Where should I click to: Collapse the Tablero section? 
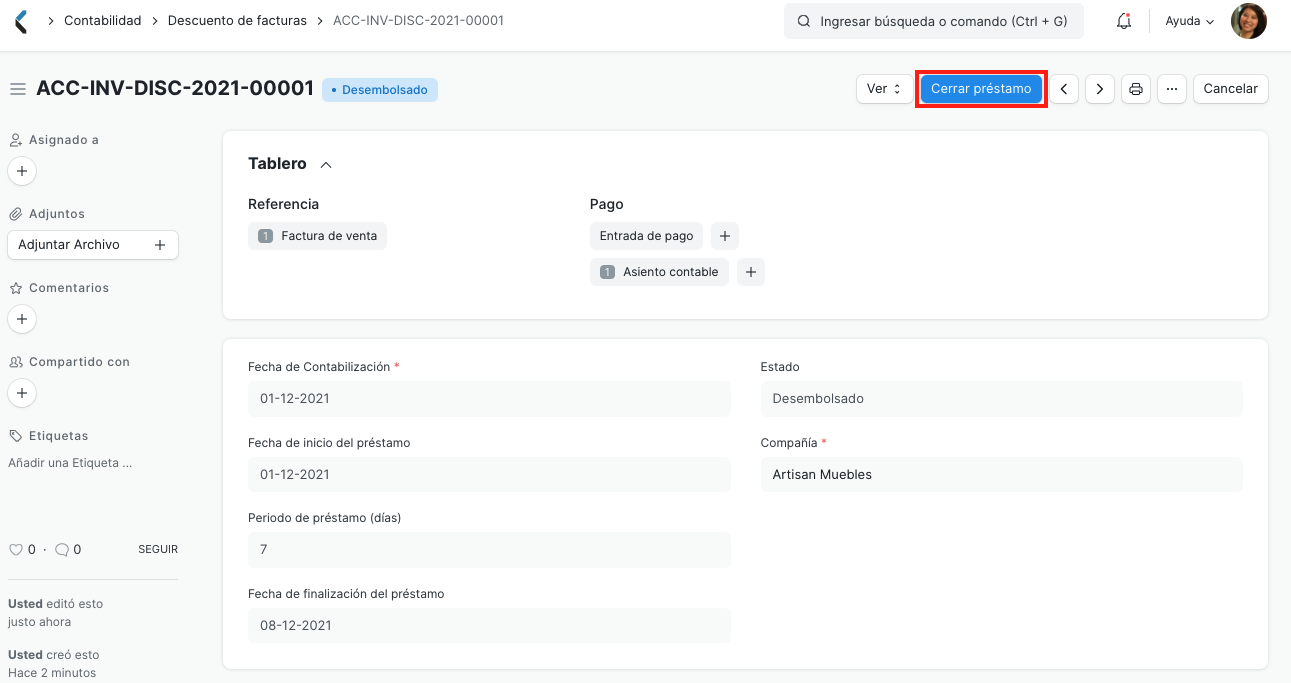click(325, 164)
